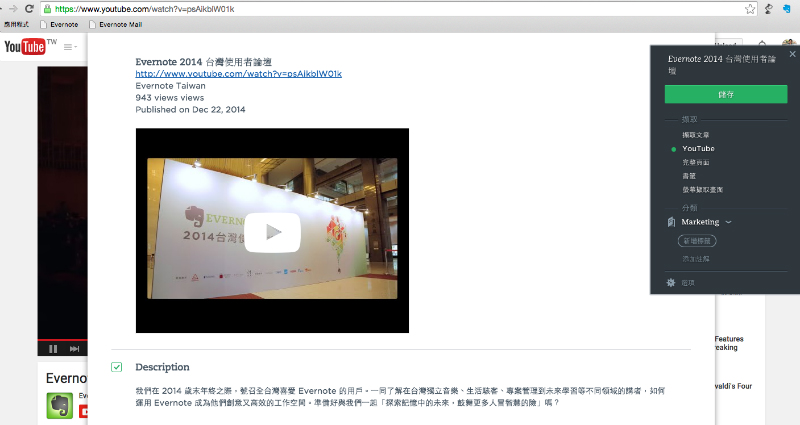Screen dimensions: 800x425
Task: Click the Published on Dec 22, 2014 text
Action: pos(190,110)
